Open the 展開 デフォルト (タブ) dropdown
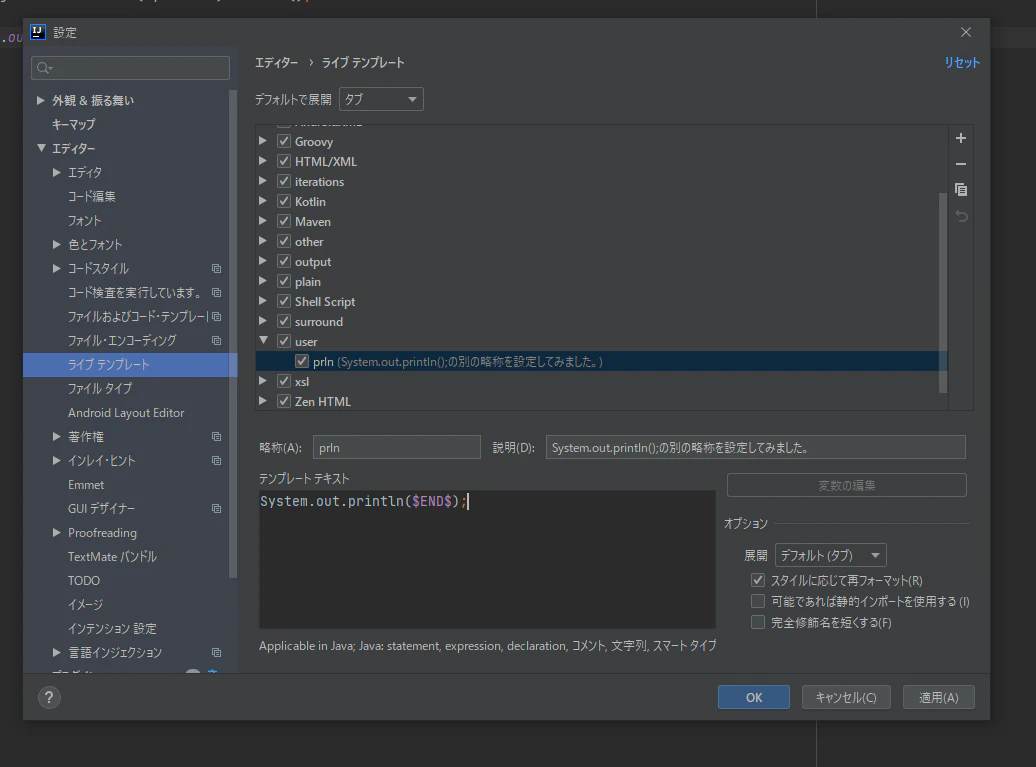This screenshot has width=1036, height=767. pyautogui.click(x=831, y=555)
